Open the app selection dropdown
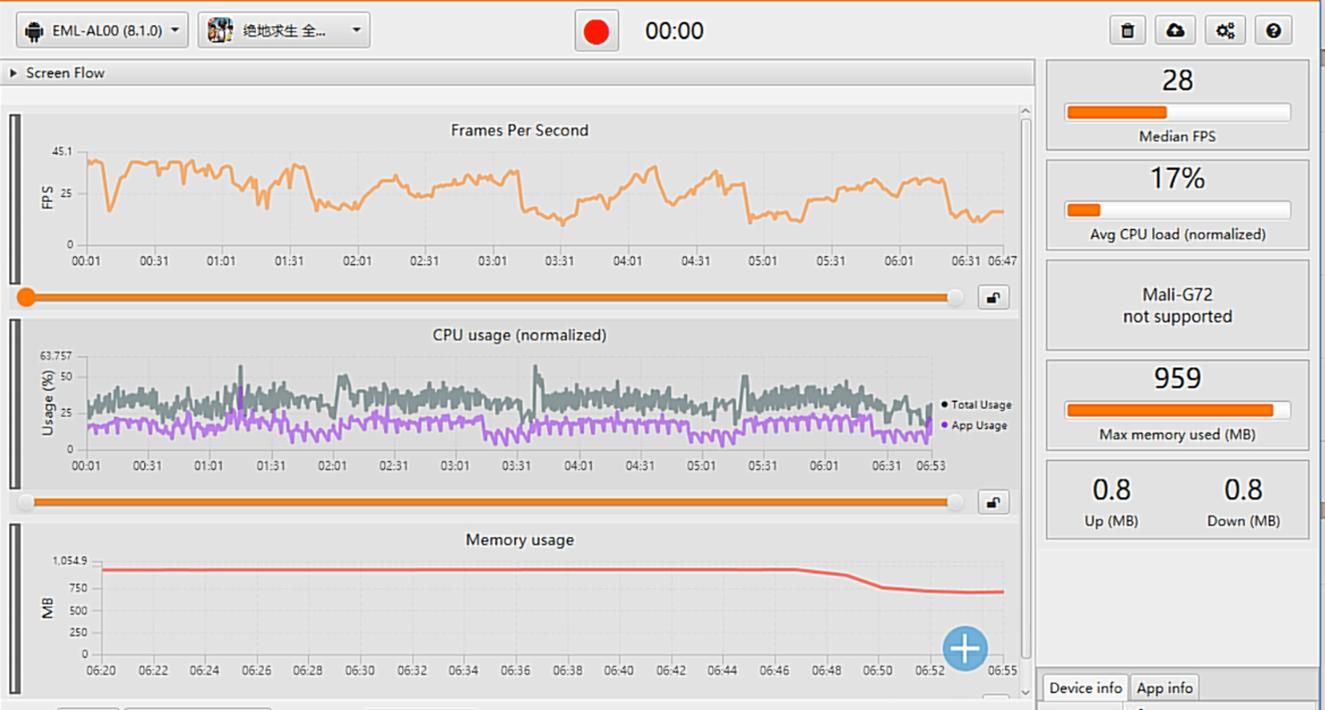Viewport: 1325px width, 710px height. tap(284, 31)
